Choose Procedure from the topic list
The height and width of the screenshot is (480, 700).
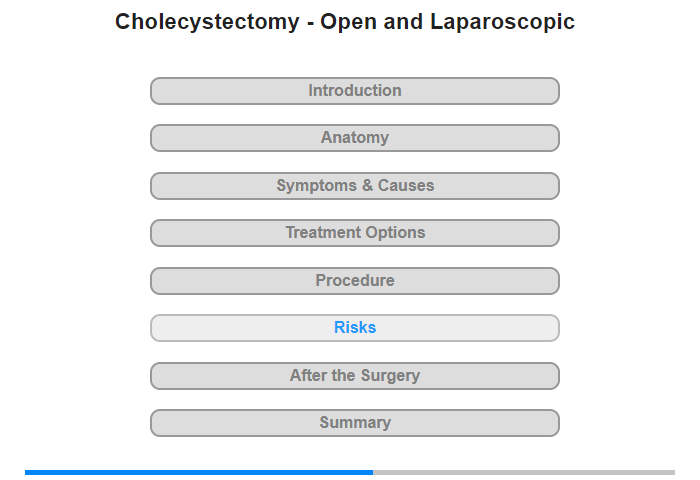pos(355,281)
